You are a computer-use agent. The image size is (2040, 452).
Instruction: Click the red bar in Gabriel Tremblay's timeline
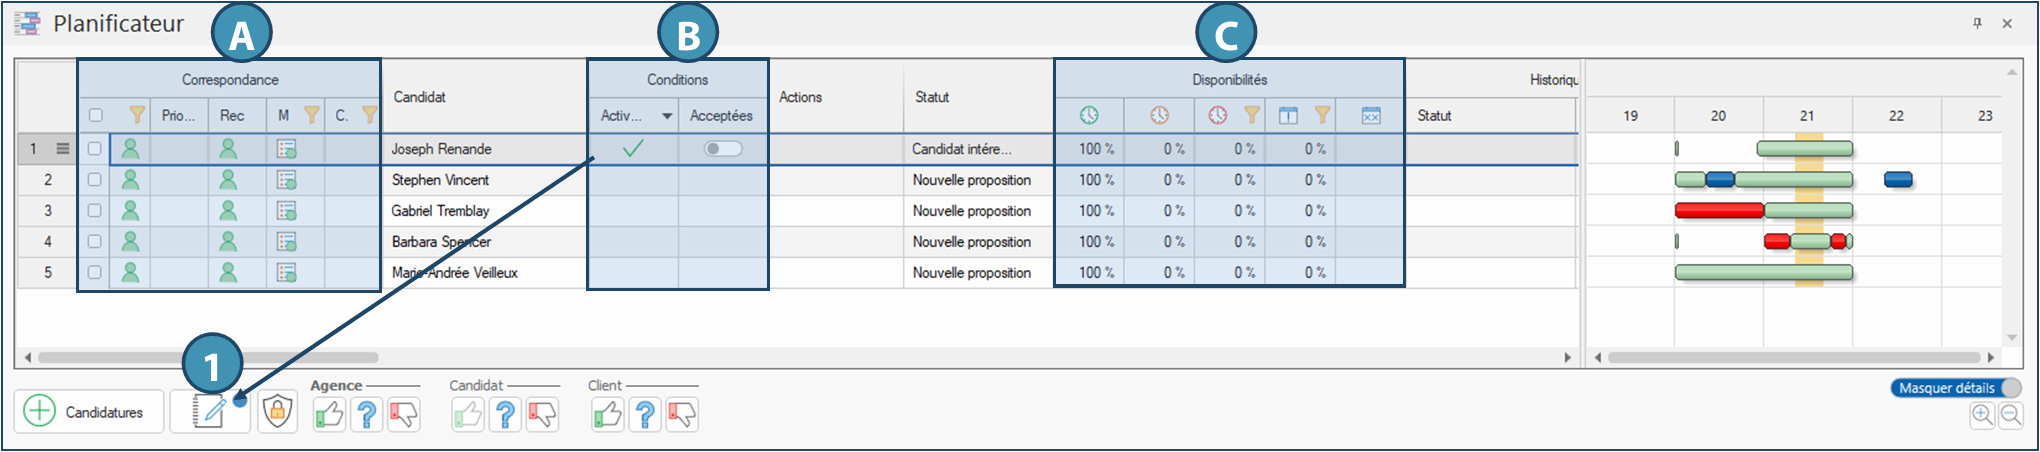[x=1718, y=210]
